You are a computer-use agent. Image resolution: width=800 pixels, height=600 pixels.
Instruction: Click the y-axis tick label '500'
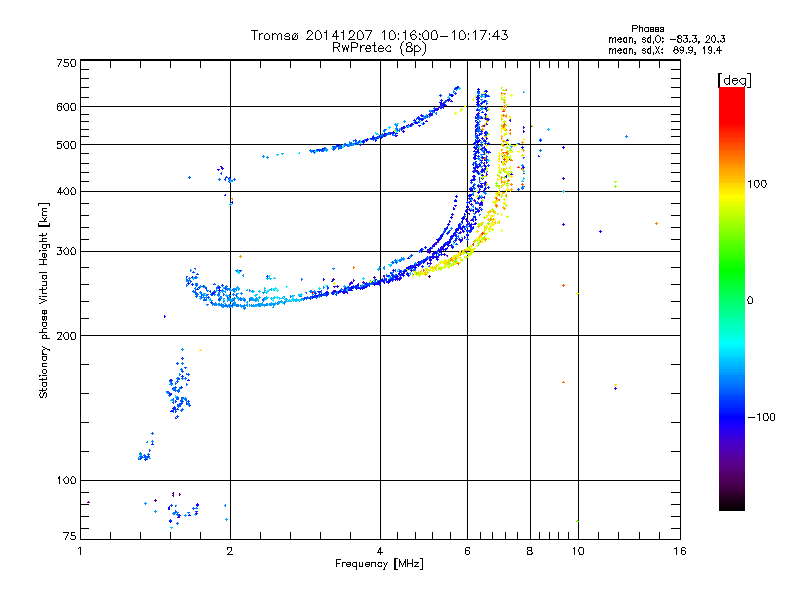[66, 144]
